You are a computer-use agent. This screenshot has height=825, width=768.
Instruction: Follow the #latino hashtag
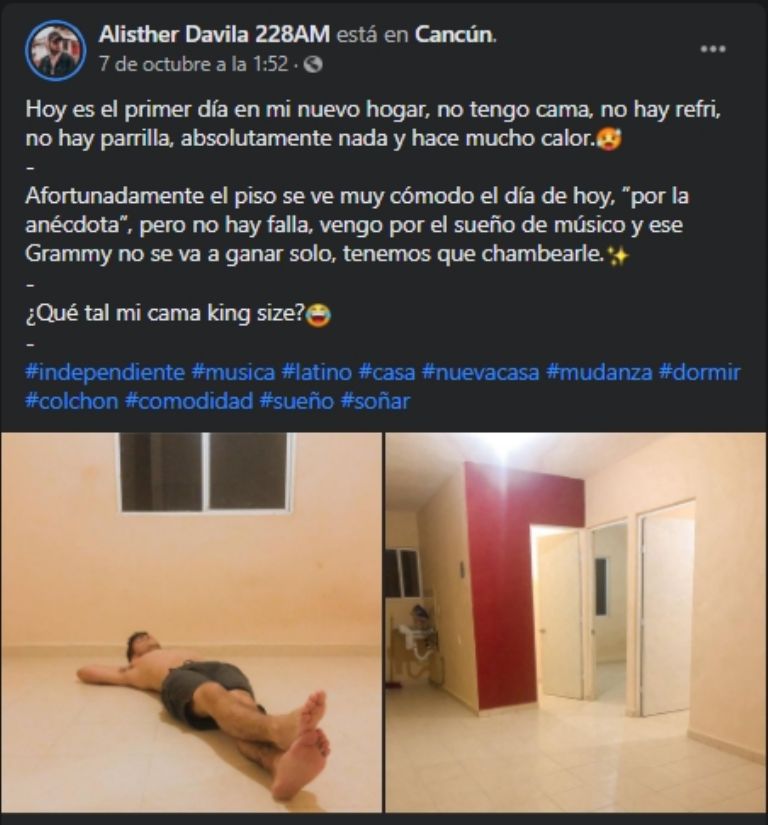tap(316, 372)
